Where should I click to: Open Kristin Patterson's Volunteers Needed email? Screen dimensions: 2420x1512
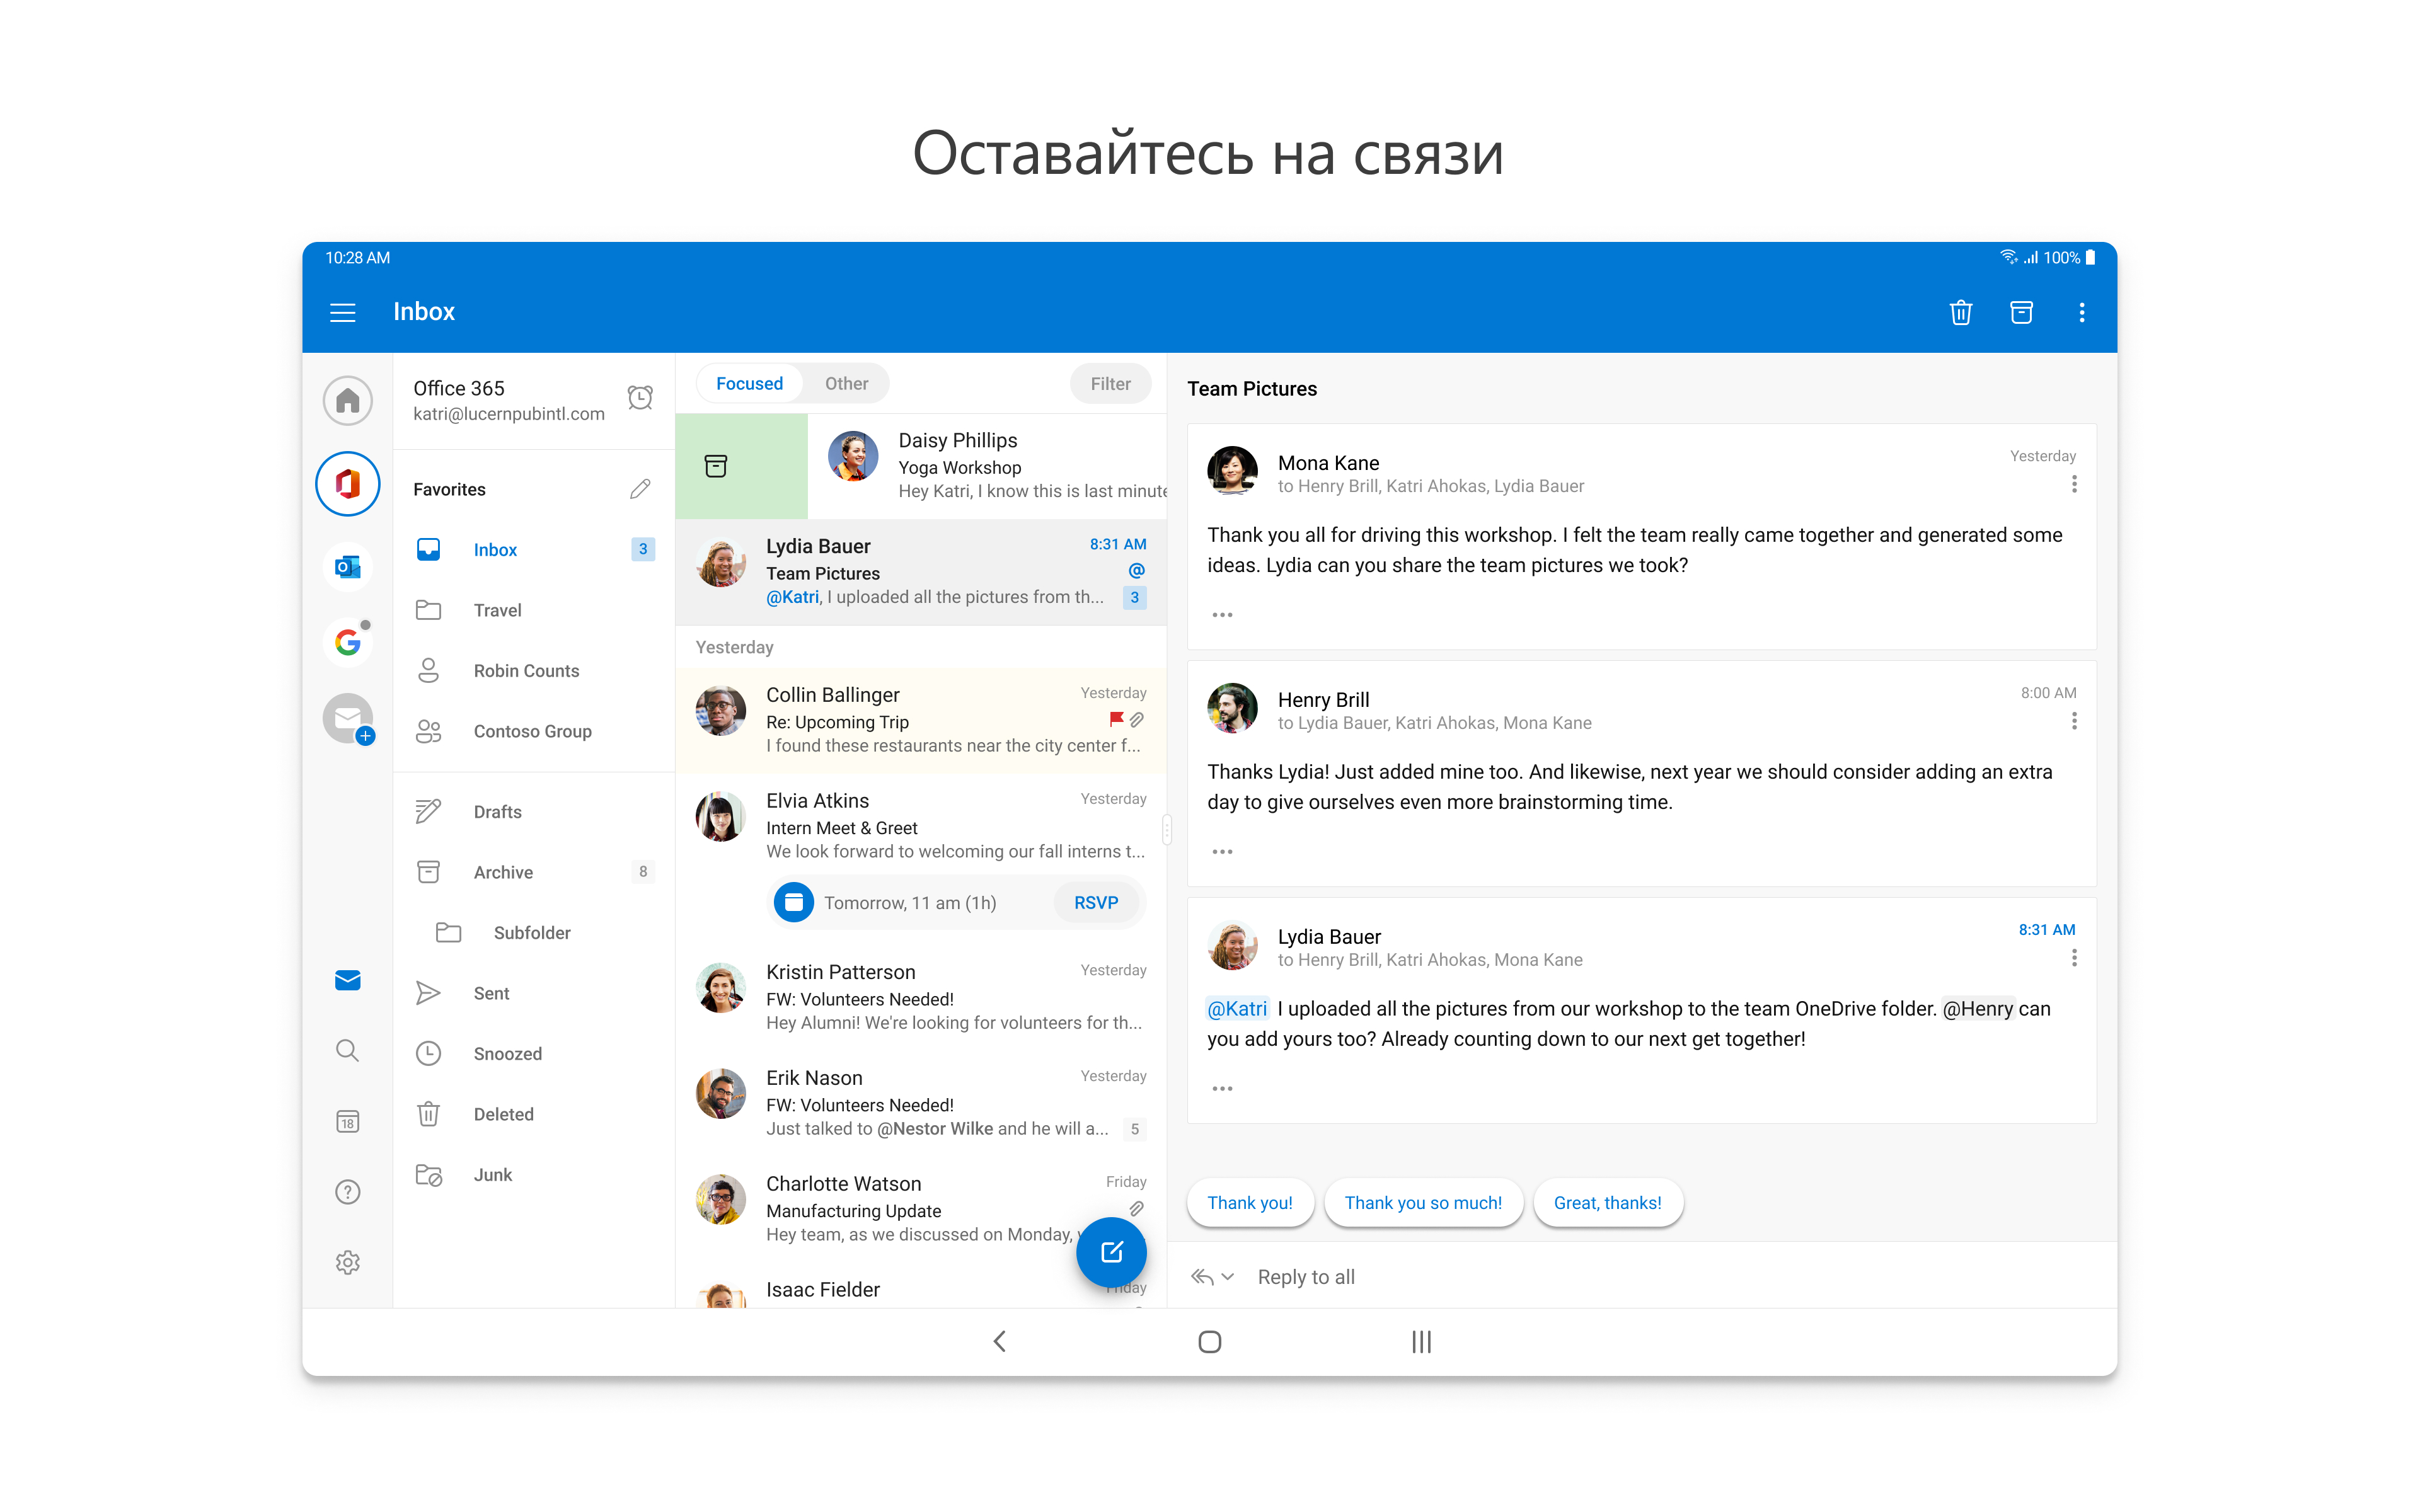pos(921,997)
